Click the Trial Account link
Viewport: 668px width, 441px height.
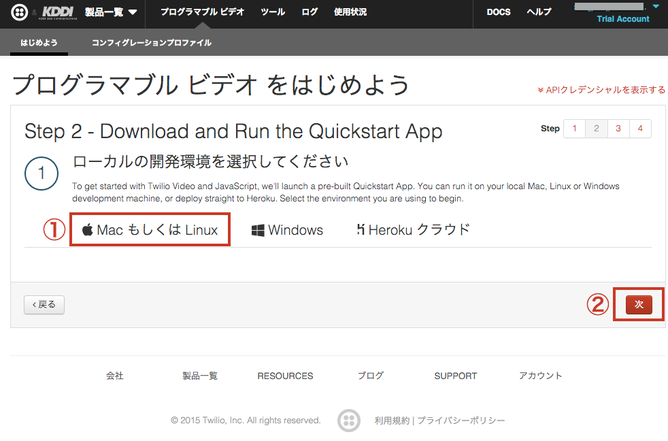[x=623, y=19]
